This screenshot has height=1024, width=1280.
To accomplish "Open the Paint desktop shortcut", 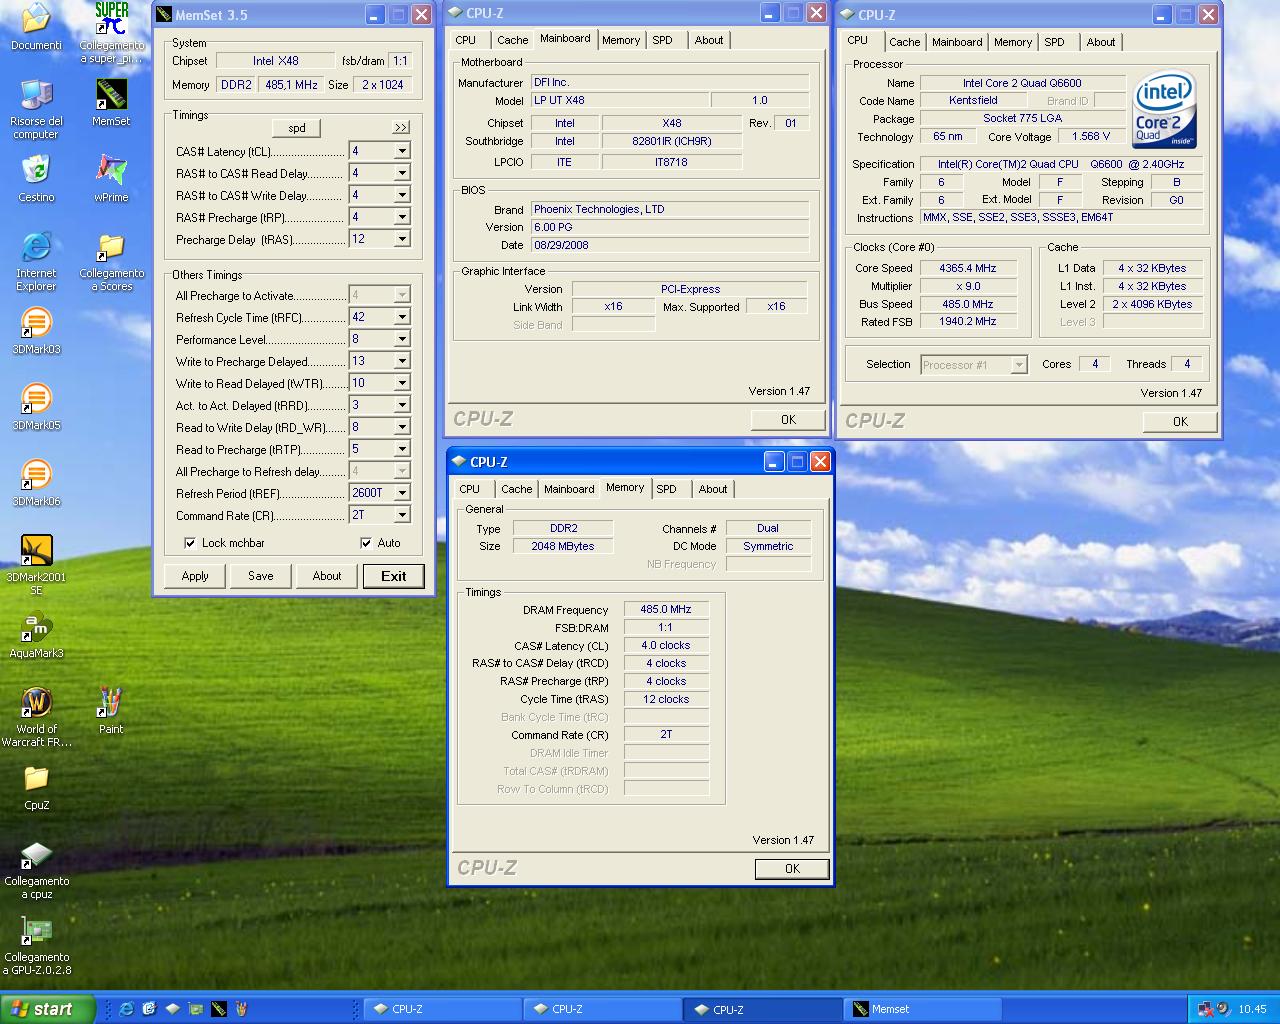I will (111, 711).
